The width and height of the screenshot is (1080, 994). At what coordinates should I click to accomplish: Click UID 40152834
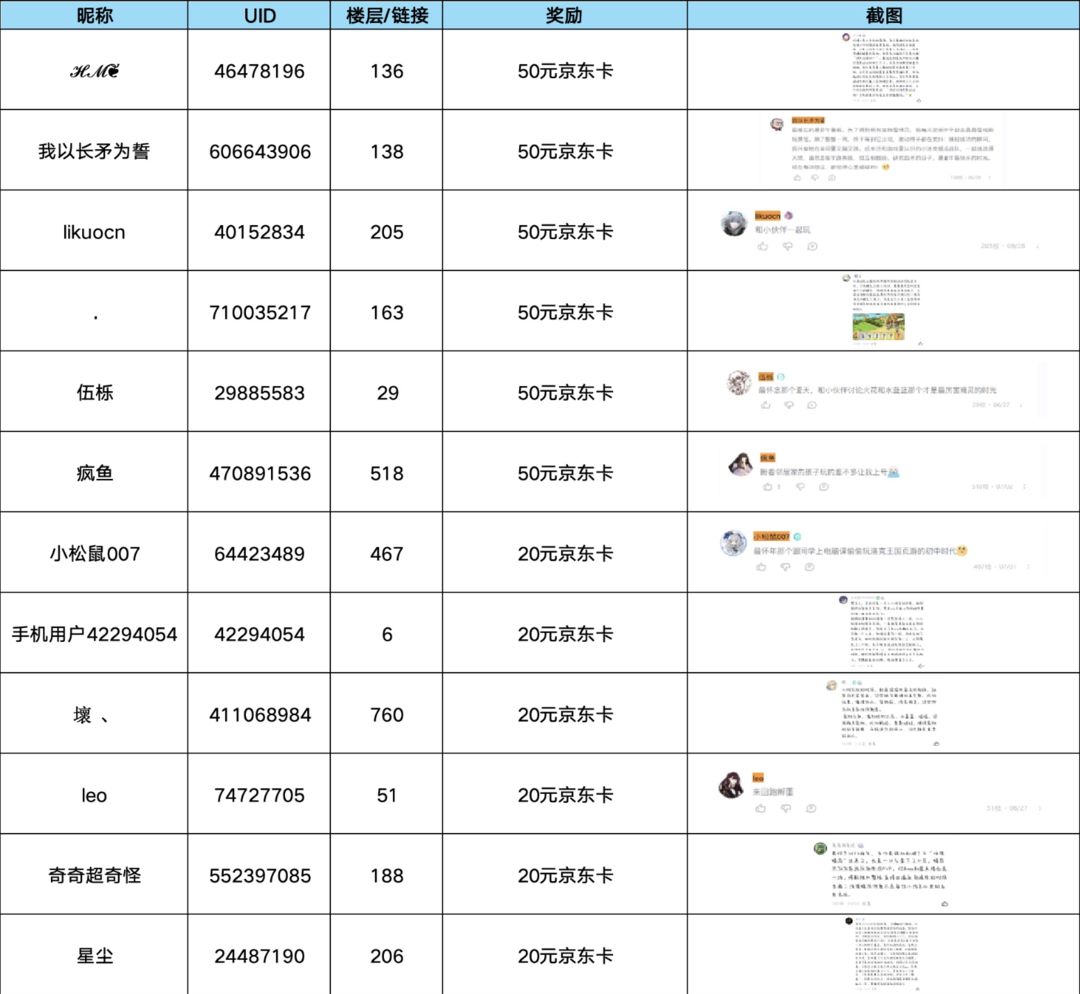click(259, 232)
